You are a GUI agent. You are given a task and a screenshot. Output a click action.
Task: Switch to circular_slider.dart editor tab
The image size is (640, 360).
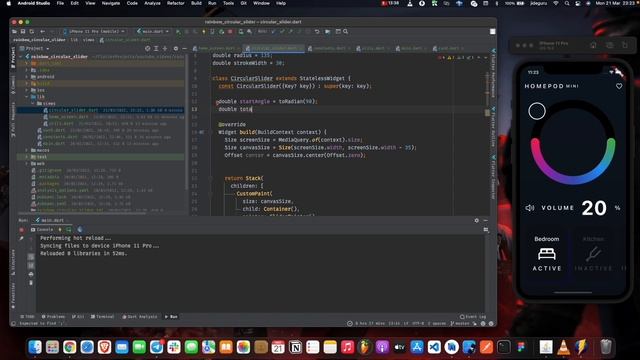pos(274,48)
